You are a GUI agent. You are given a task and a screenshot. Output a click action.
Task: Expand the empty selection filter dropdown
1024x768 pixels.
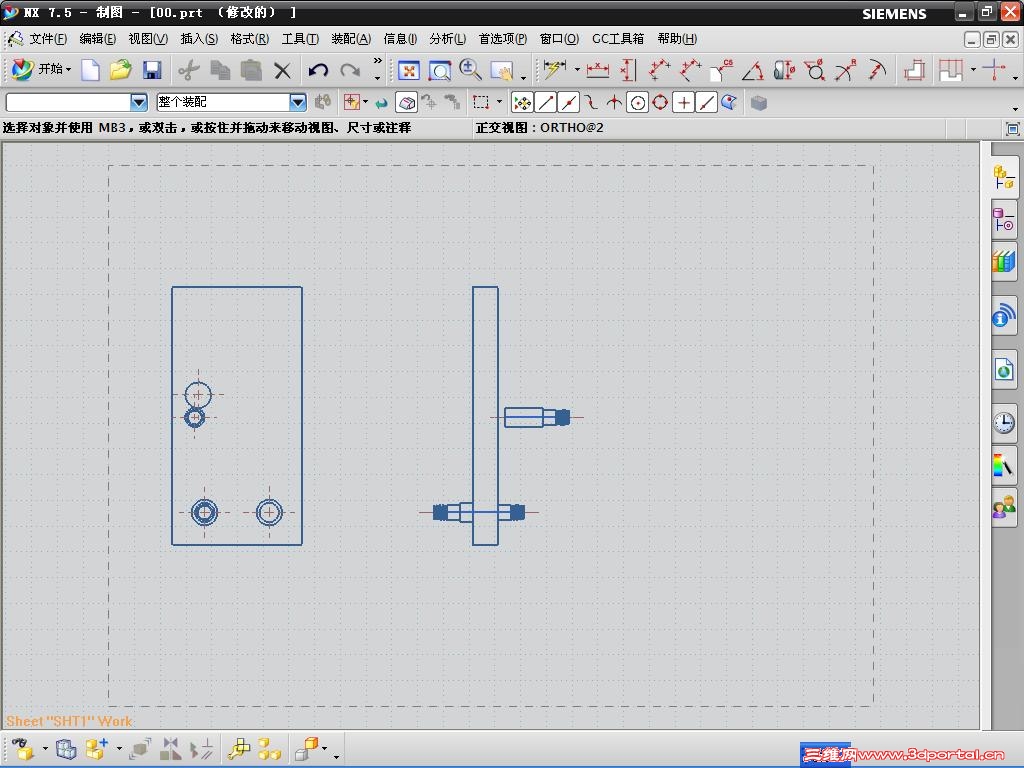coord(138,103)
